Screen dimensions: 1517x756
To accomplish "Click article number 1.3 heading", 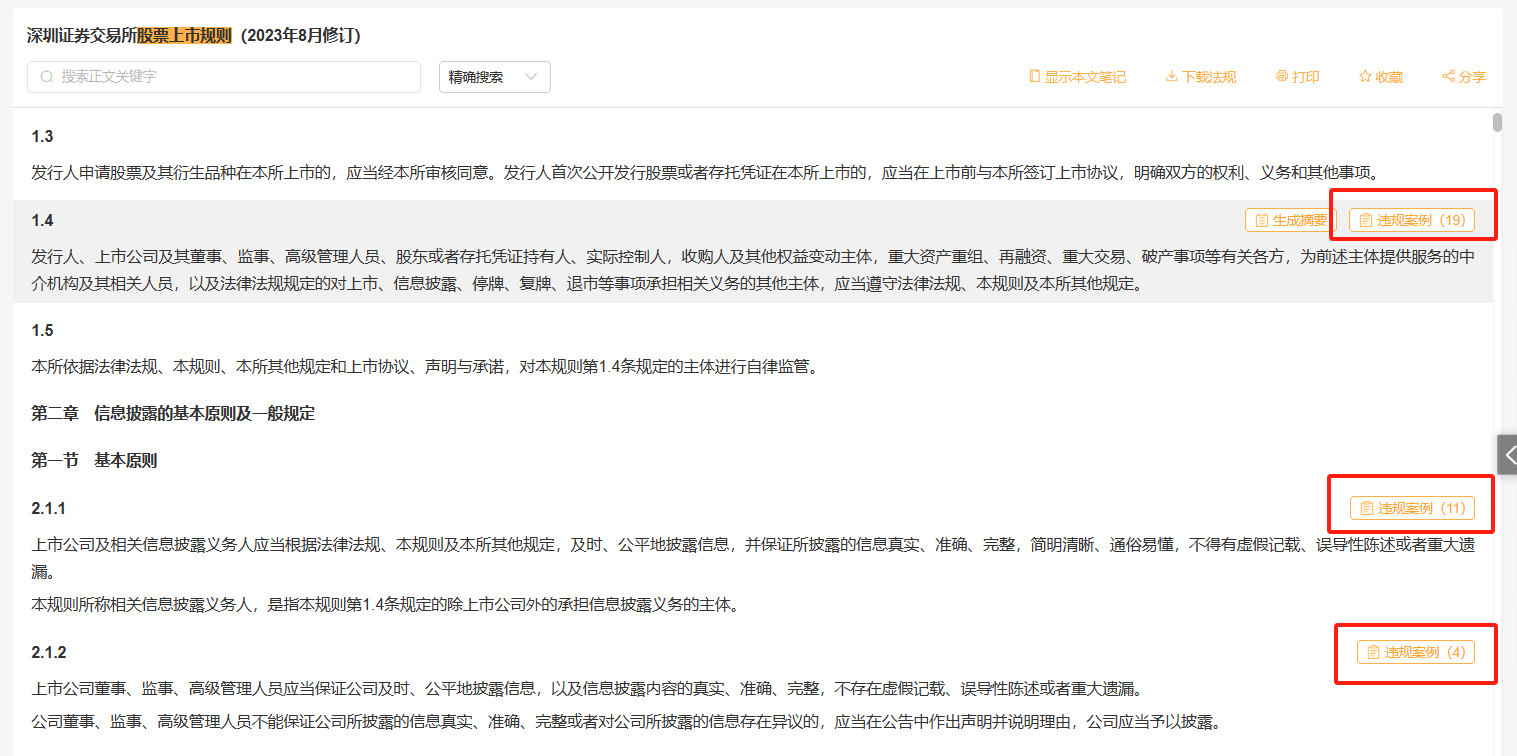I will (42, 137).
